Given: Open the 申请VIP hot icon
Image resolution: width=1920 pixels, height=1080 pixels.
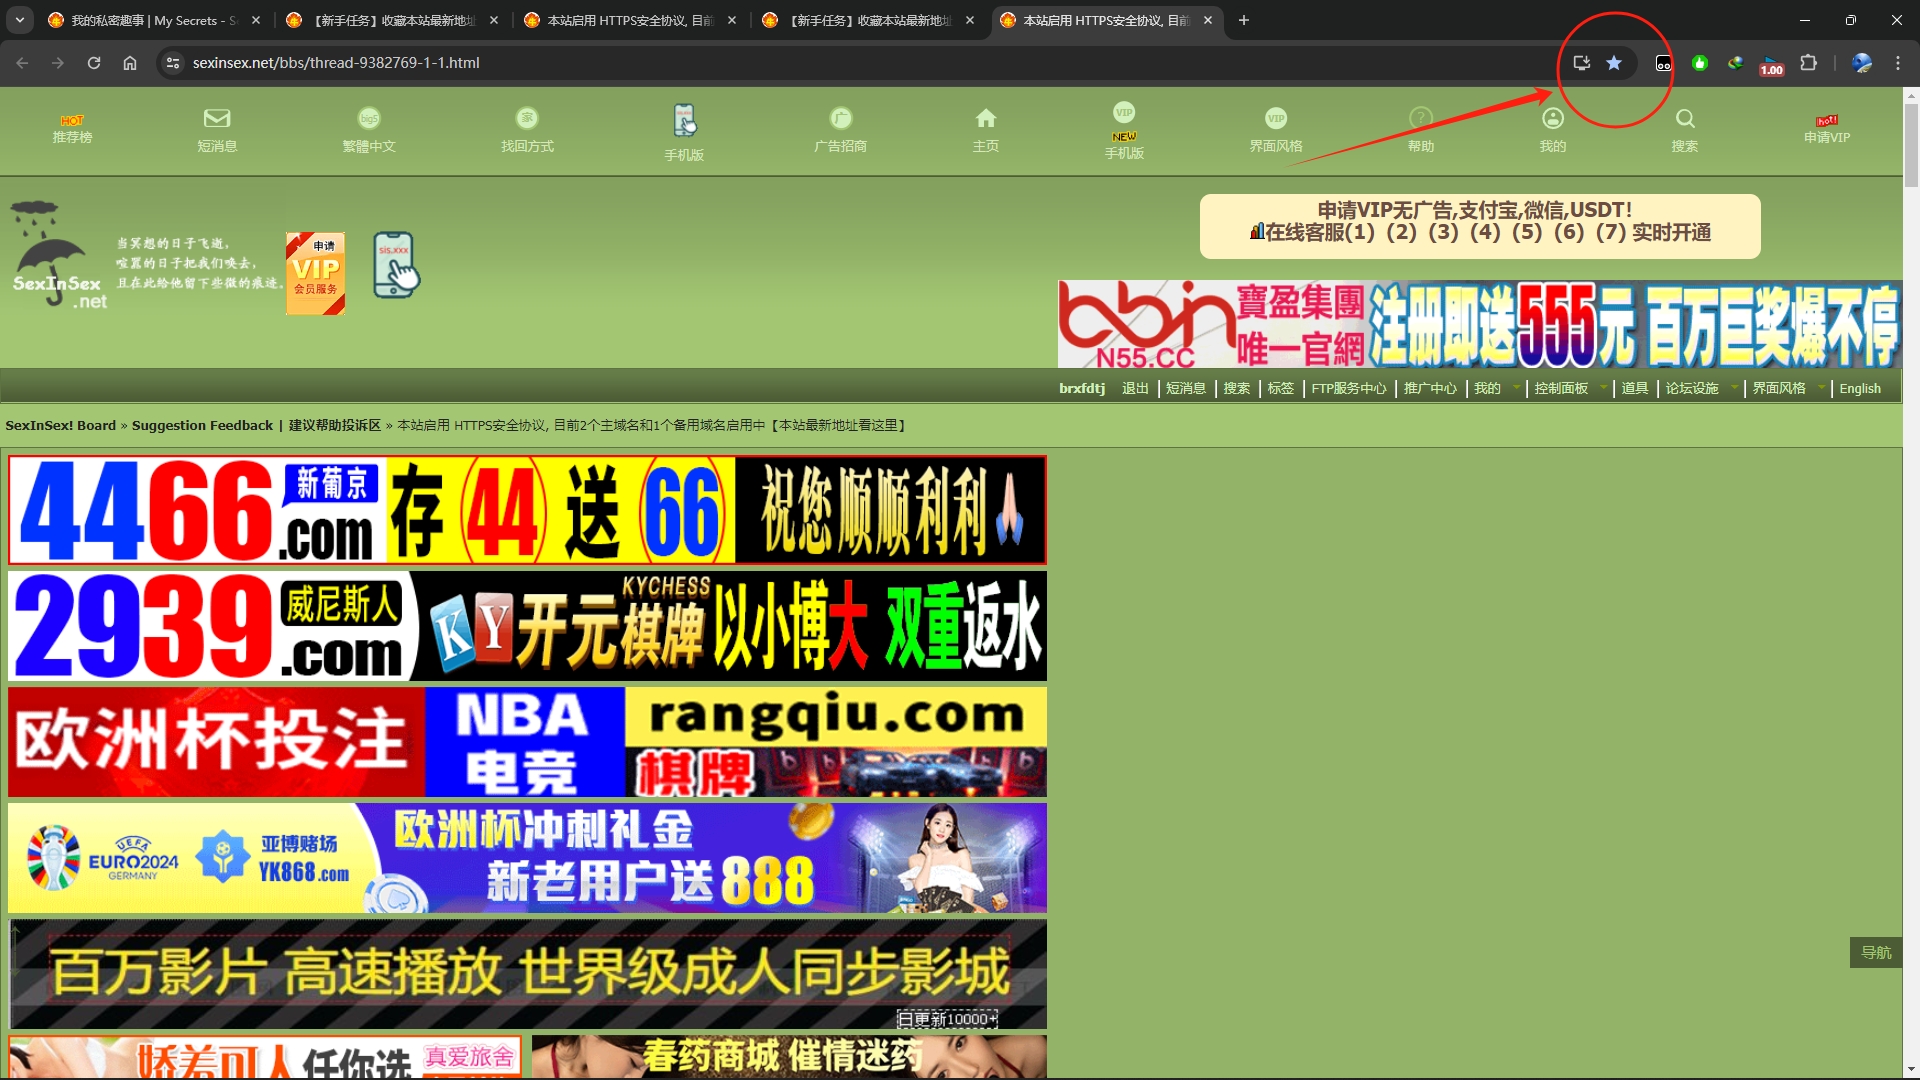Looking at the screenshot, I should 1827,130.
